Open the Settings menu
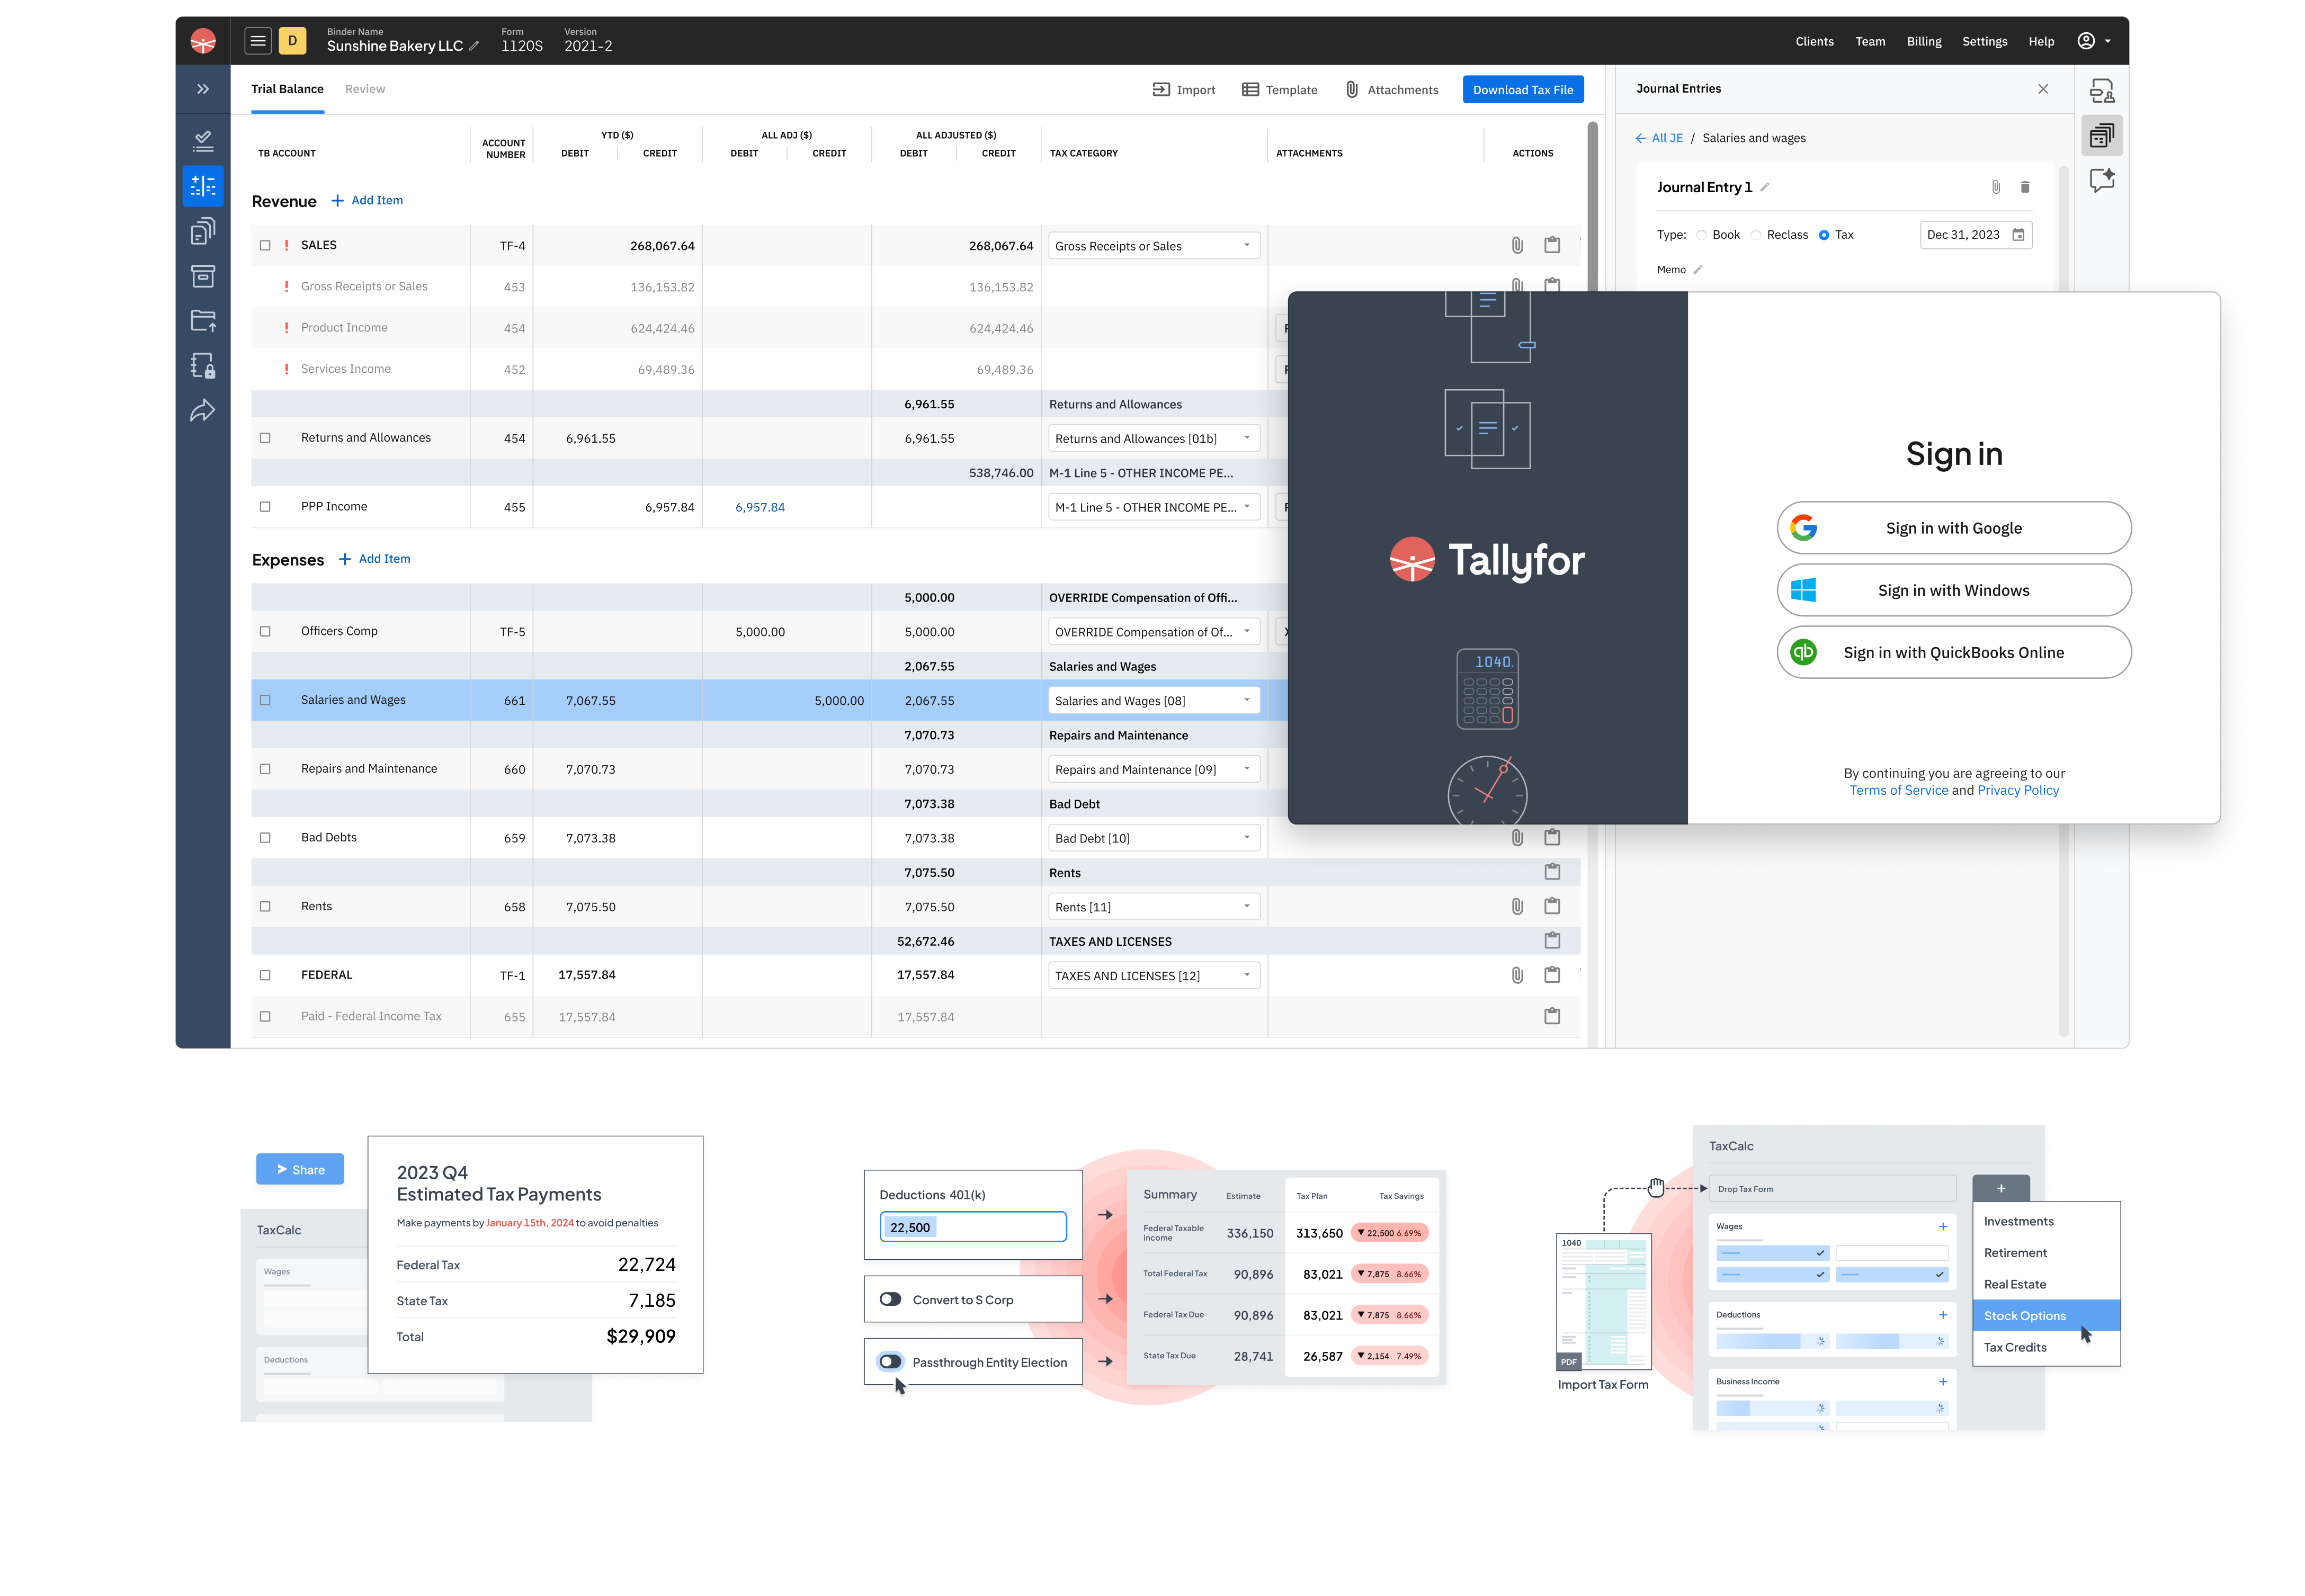This screenshot has width=2305, height=1596. coord(1984,41)
